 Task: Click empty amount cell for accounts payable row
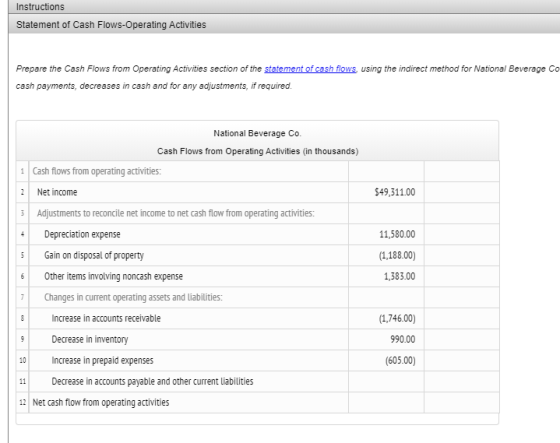coord(386,382)
